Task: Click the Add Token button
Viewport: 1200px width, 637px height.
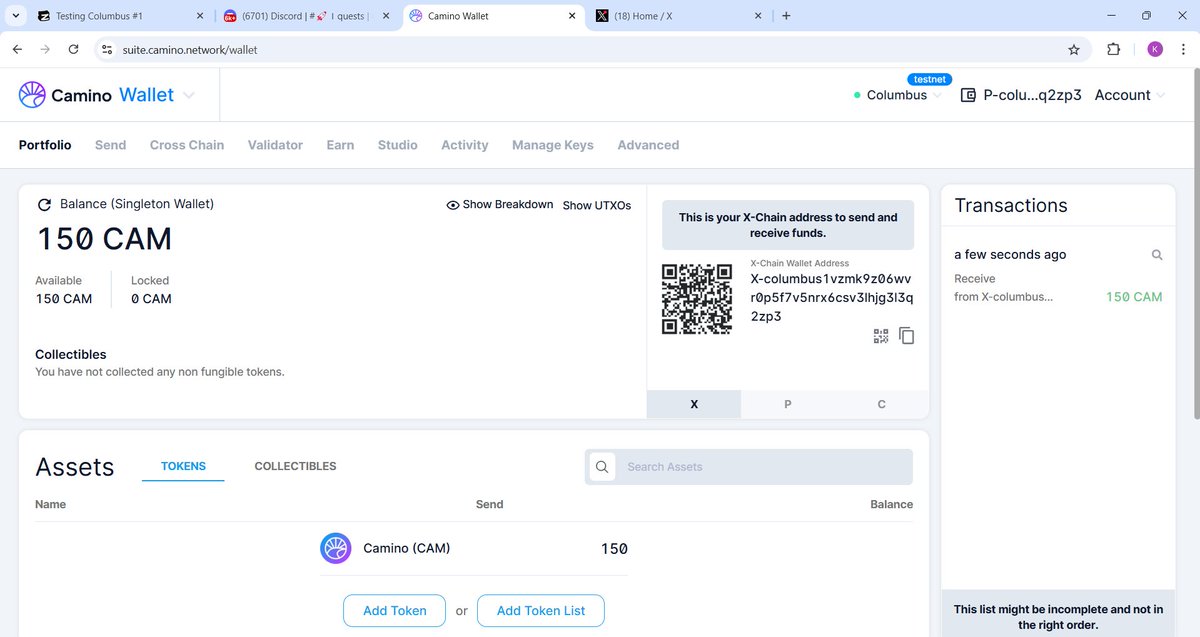Action: coord(395,611)
